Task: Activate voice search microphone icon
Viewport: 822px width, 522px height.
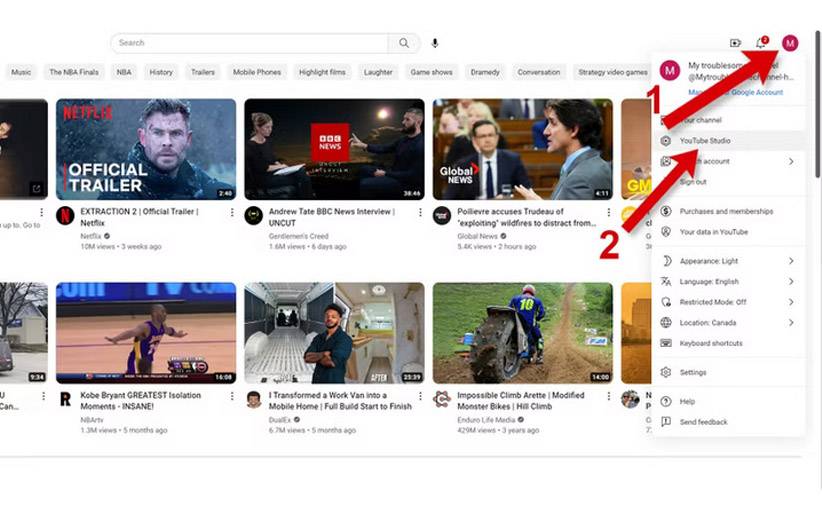Action: 435,43
